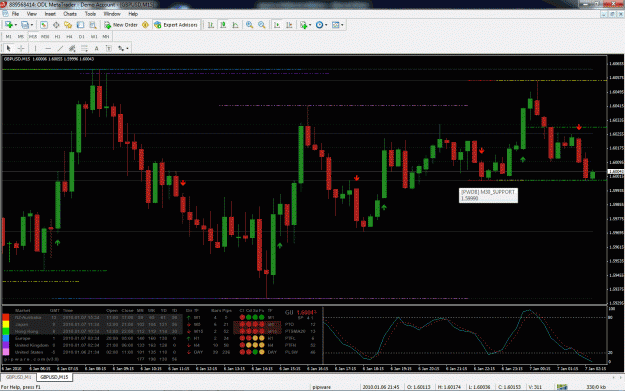The image size is (625, 391).
Task: Select the Arrows drawing tool
Action: pos(121,48)
